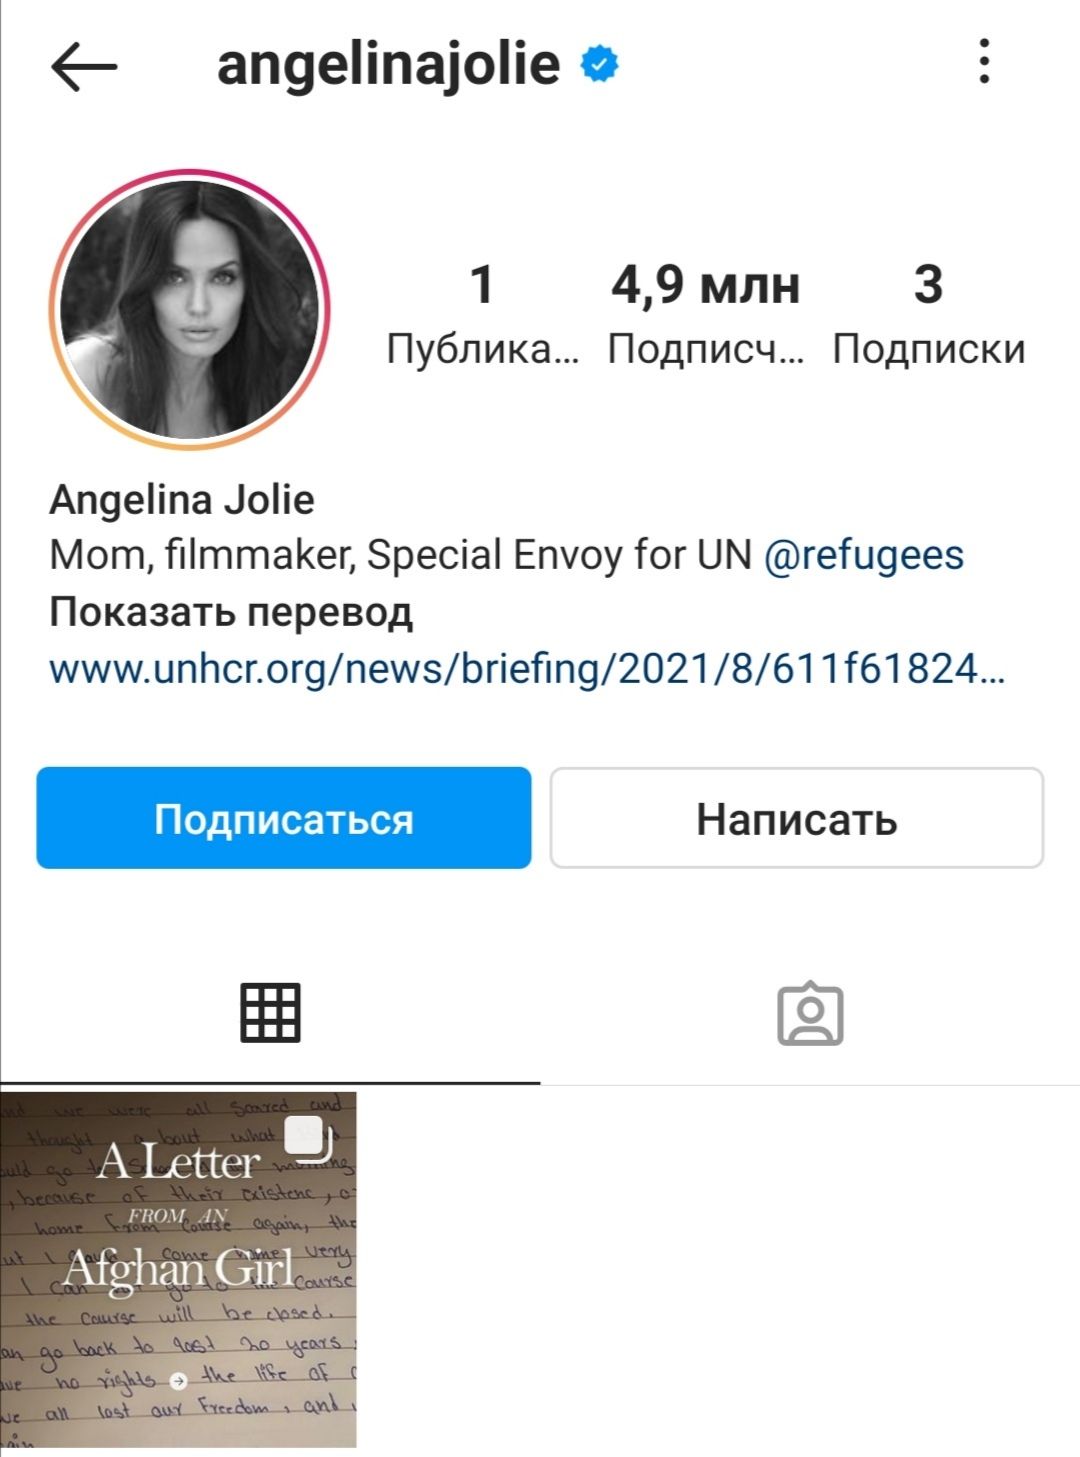View the profile picture story ring
1080x1457 pixels.
[190, 309]
